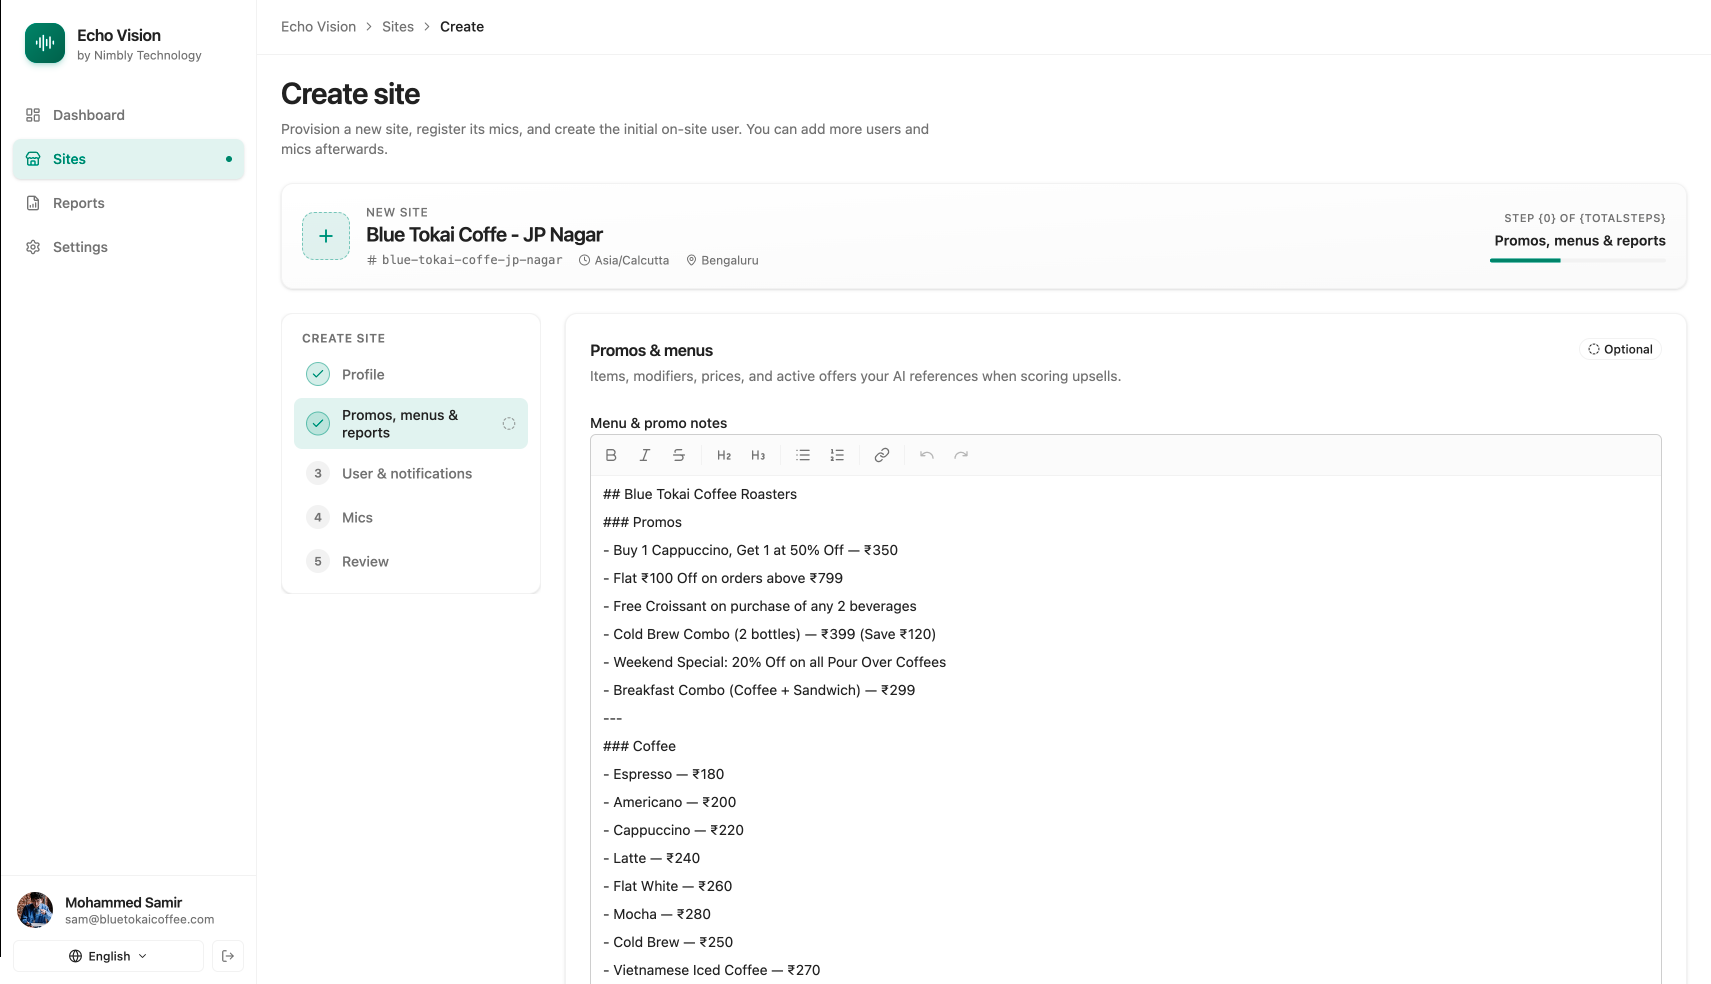Image resolution: width=1711 pixels, height=984 pixels.
Task: Go to the Sites section
Action: [x=128, y=159]
